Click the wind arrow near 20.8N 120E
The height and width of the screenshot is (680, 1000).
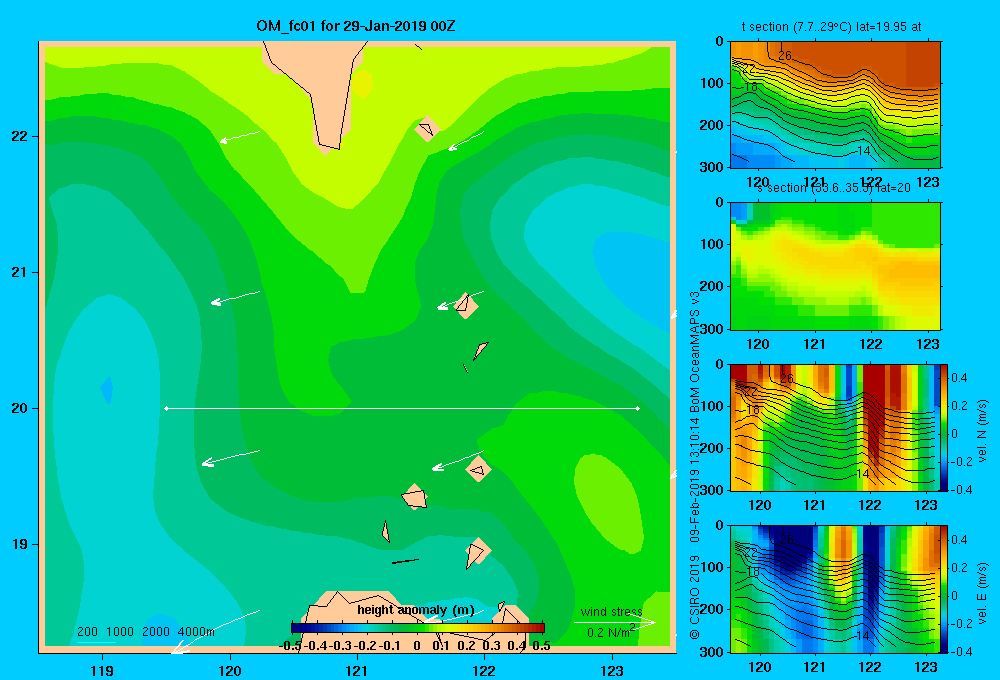235,298
